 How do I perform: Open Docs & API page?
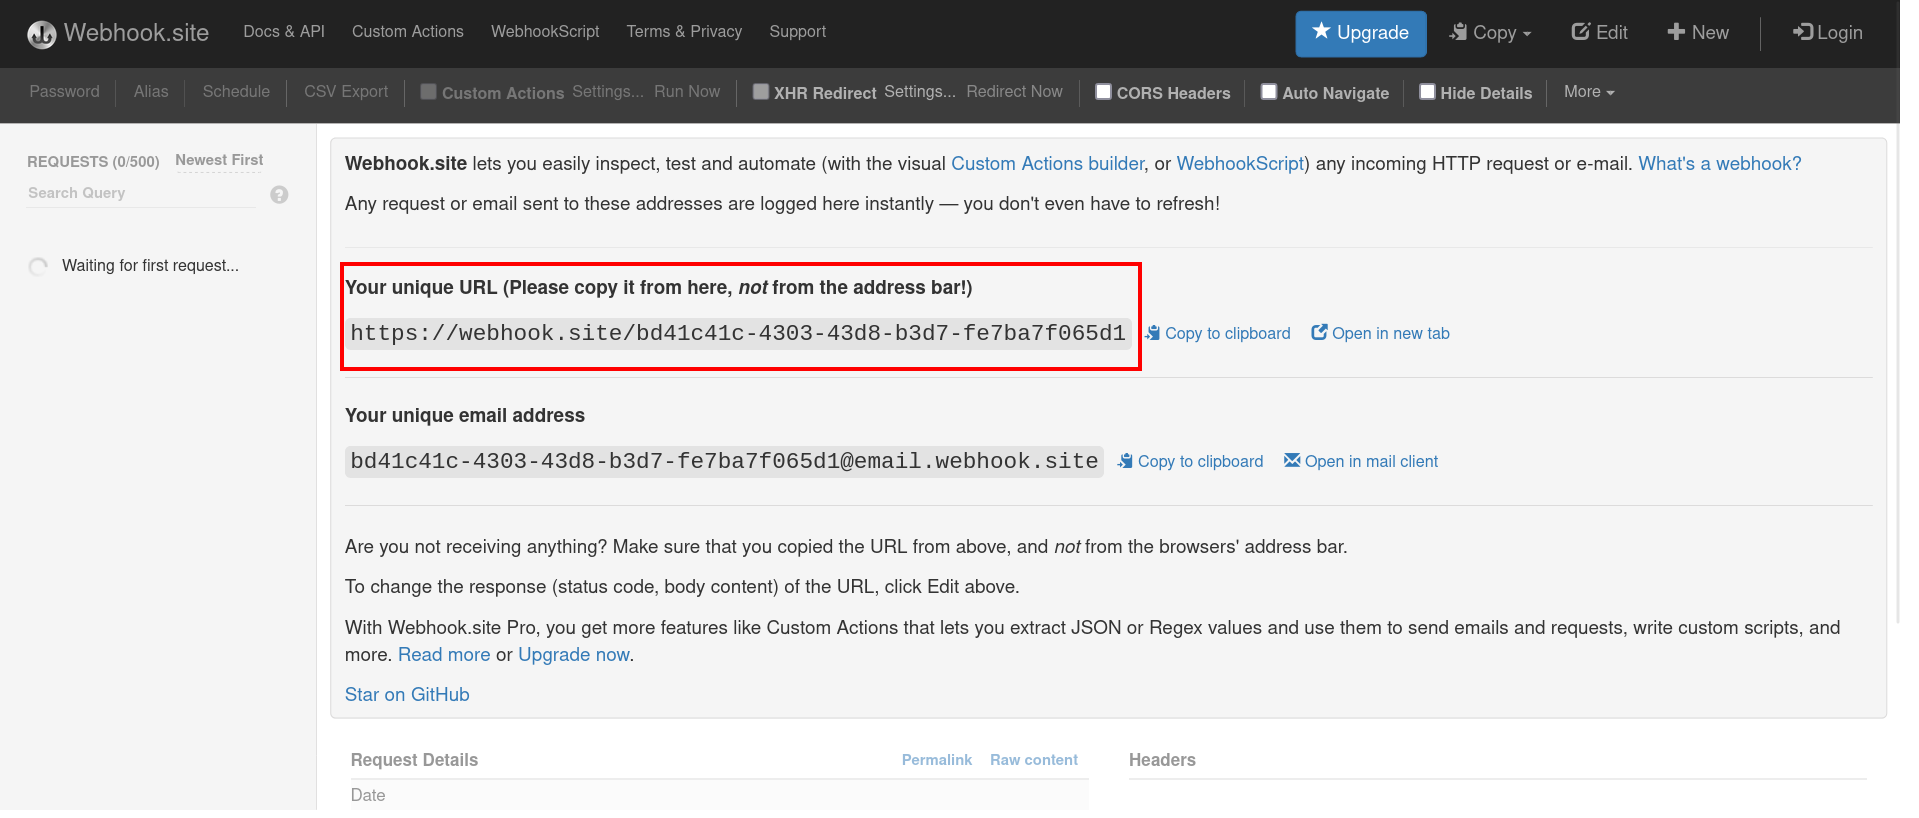pyautogui.click(x=284, y=32)
